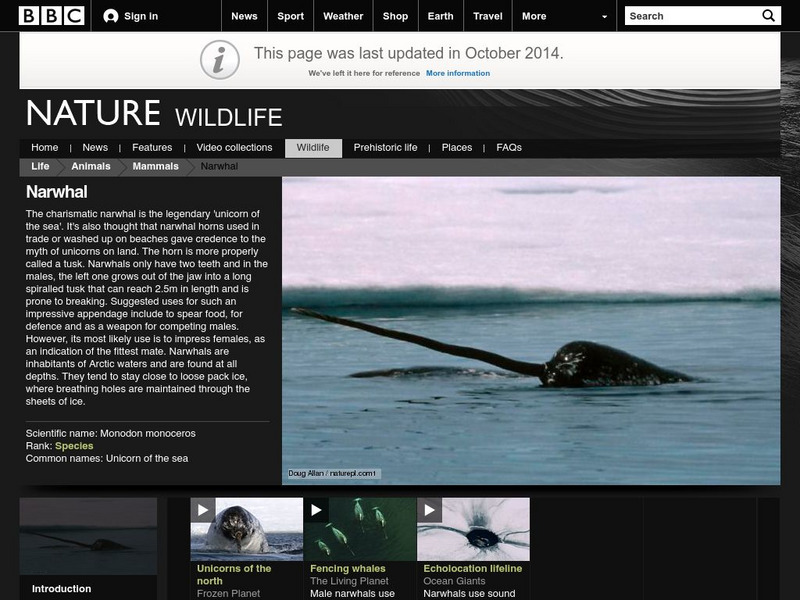Open the Fencing whales title link
800x600 pixels.
pyautogui.click(x=348, y=568)
